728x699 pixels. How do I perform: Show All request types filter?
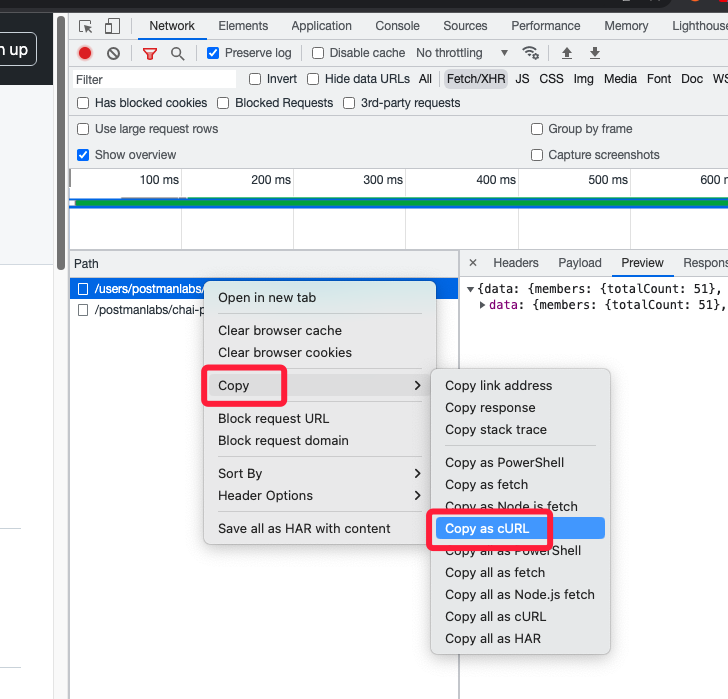point(425,79)
